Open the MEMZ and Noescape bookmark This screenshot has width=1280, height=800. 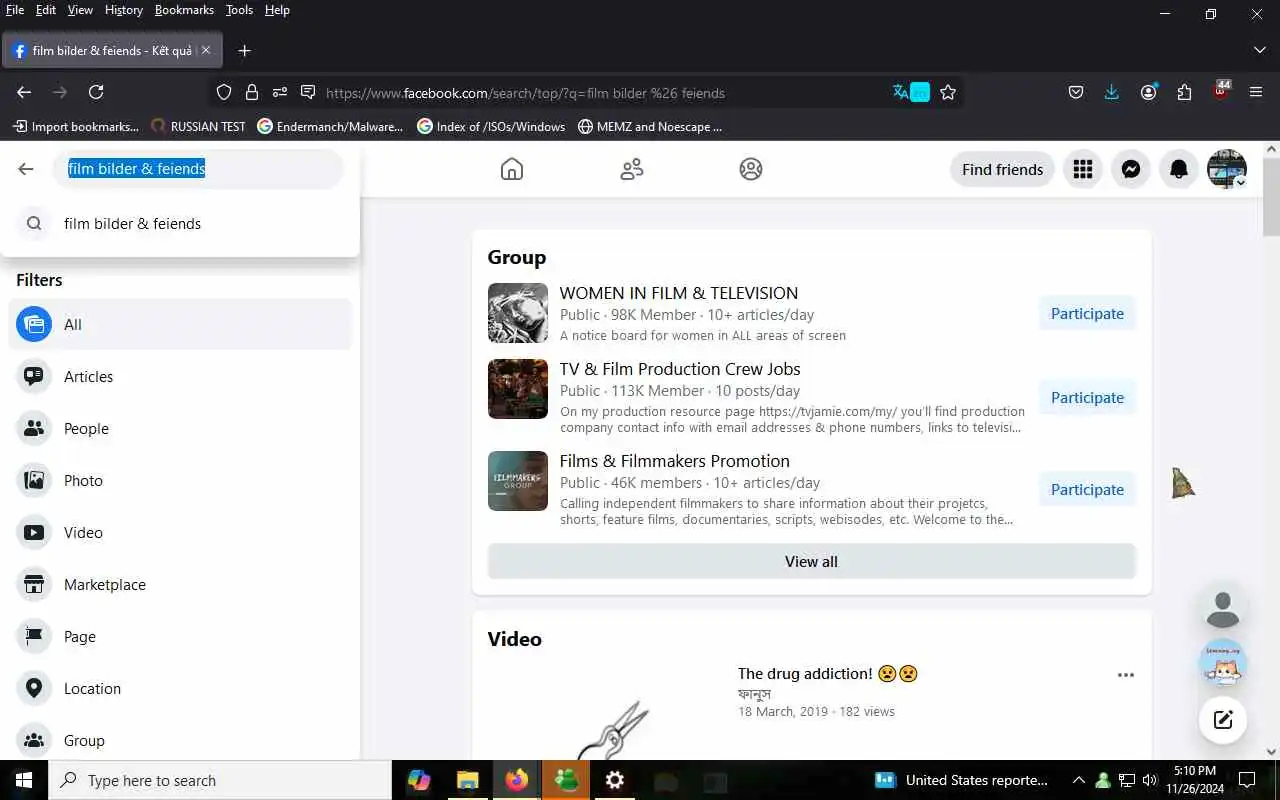(649, 126)
